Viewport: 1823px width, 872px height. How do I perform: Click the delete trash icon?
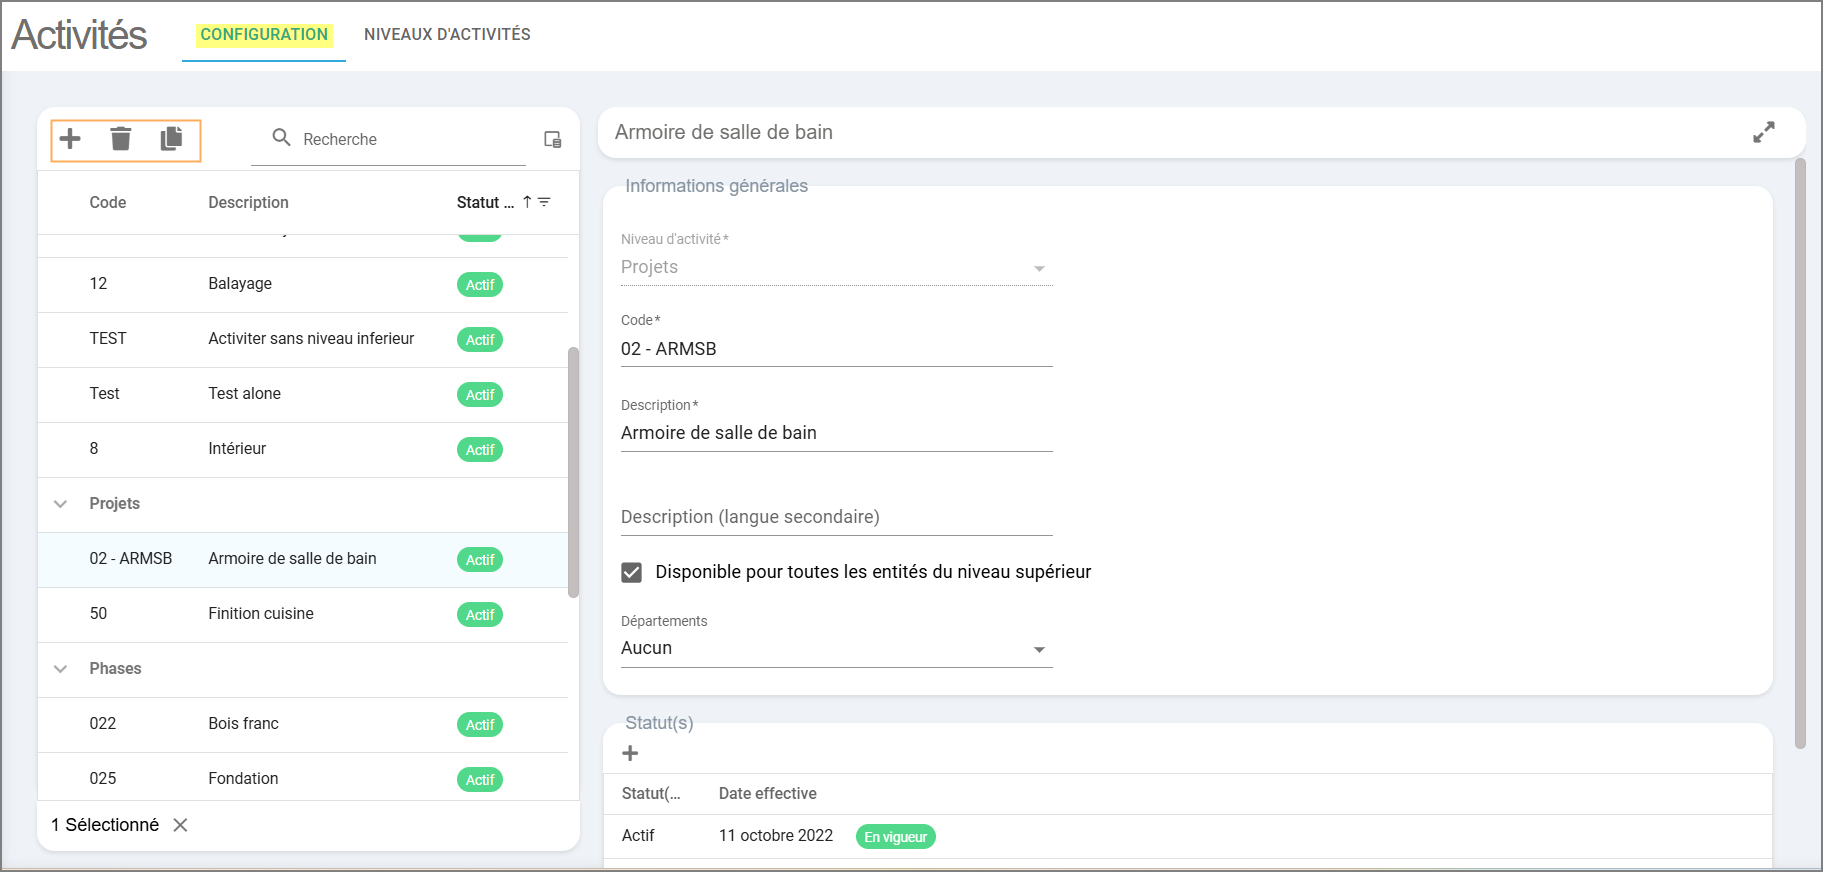(121, 139)
